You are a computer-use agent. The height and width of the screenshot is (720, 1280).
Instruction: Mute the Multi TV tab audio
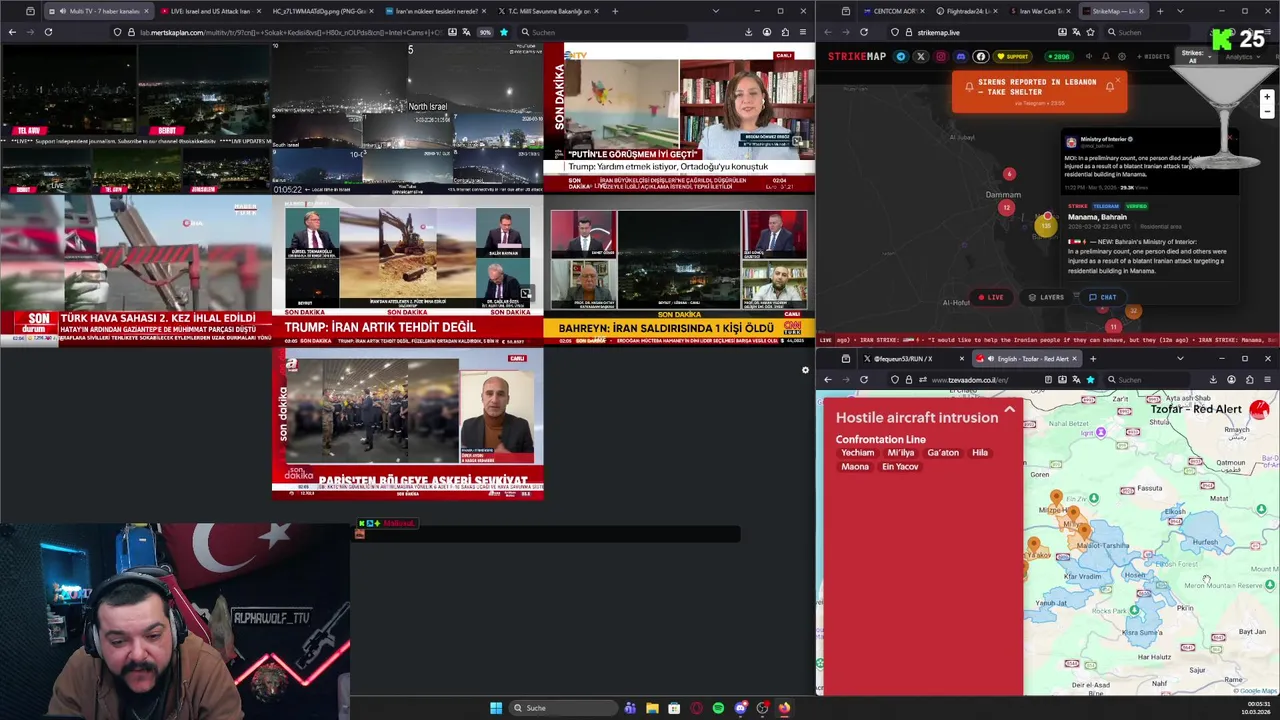tap(63, 11)
